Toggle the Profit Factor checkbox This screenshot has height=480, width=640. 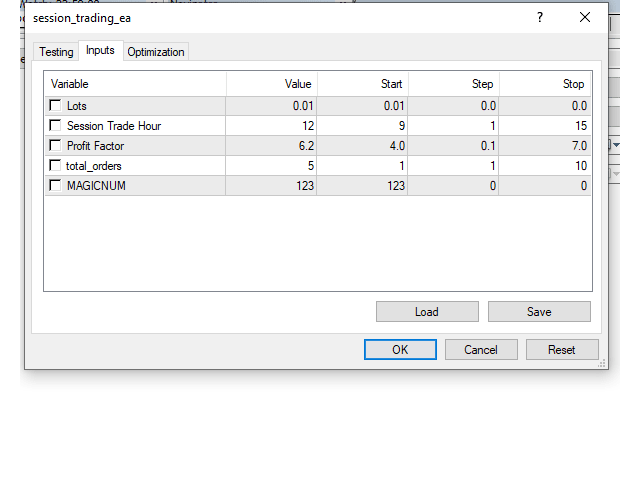coord(55,145)
